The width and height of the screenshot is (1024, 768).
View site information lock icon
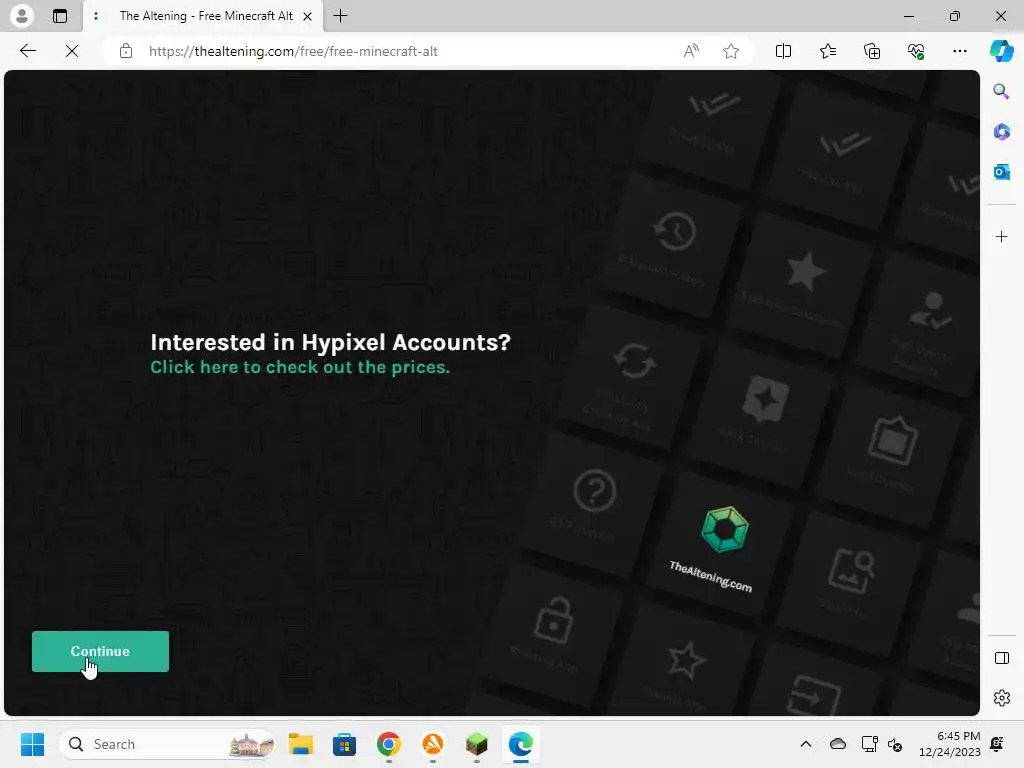126,51
